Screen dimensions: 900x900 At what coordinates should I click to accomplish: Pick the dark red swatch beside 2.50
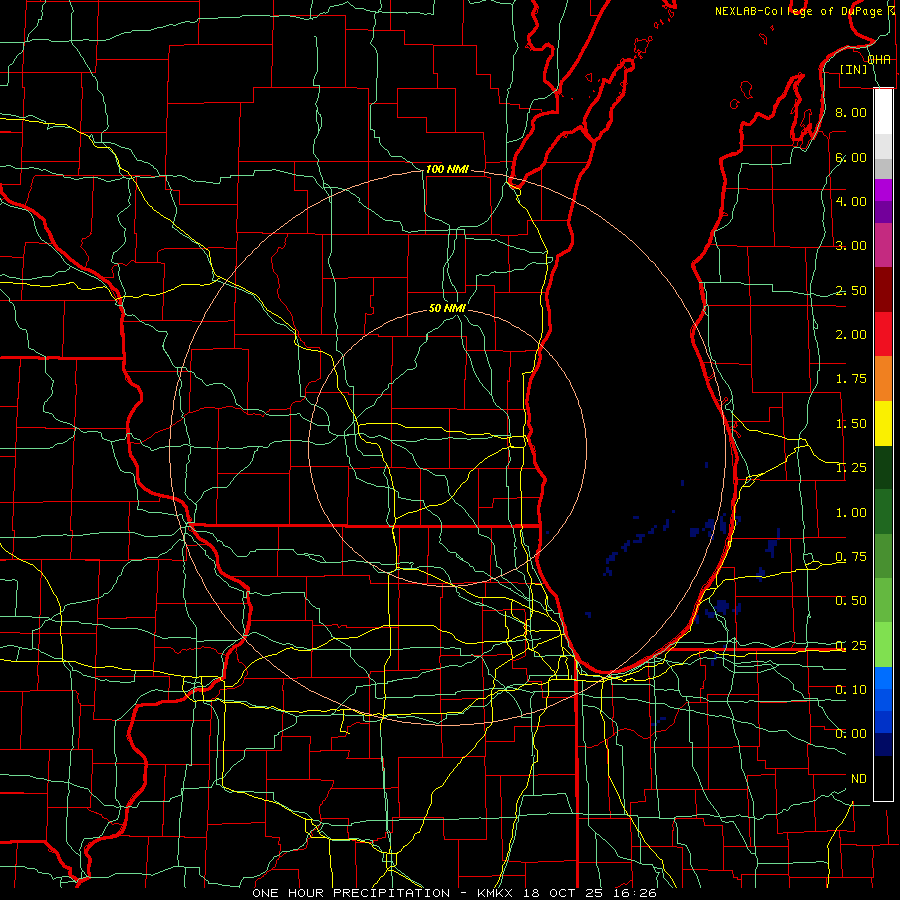click(x=883, y=290)
